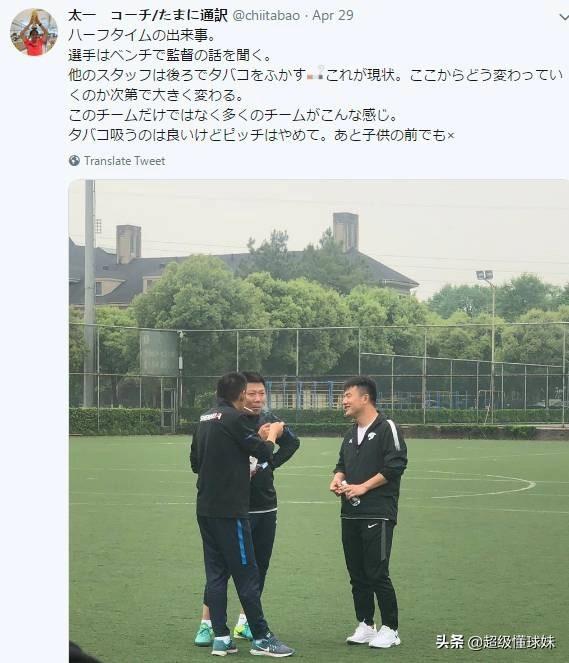Screen dimensions: 569x663
Task: Click the globe icon beside Translate Tweet
Action: coord(74,161)
